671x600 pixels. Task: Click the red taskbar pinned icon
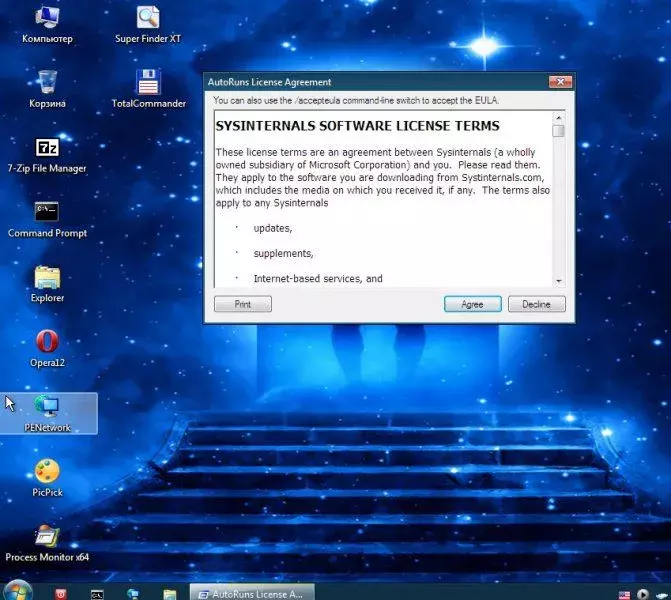[x=61, y=594]
